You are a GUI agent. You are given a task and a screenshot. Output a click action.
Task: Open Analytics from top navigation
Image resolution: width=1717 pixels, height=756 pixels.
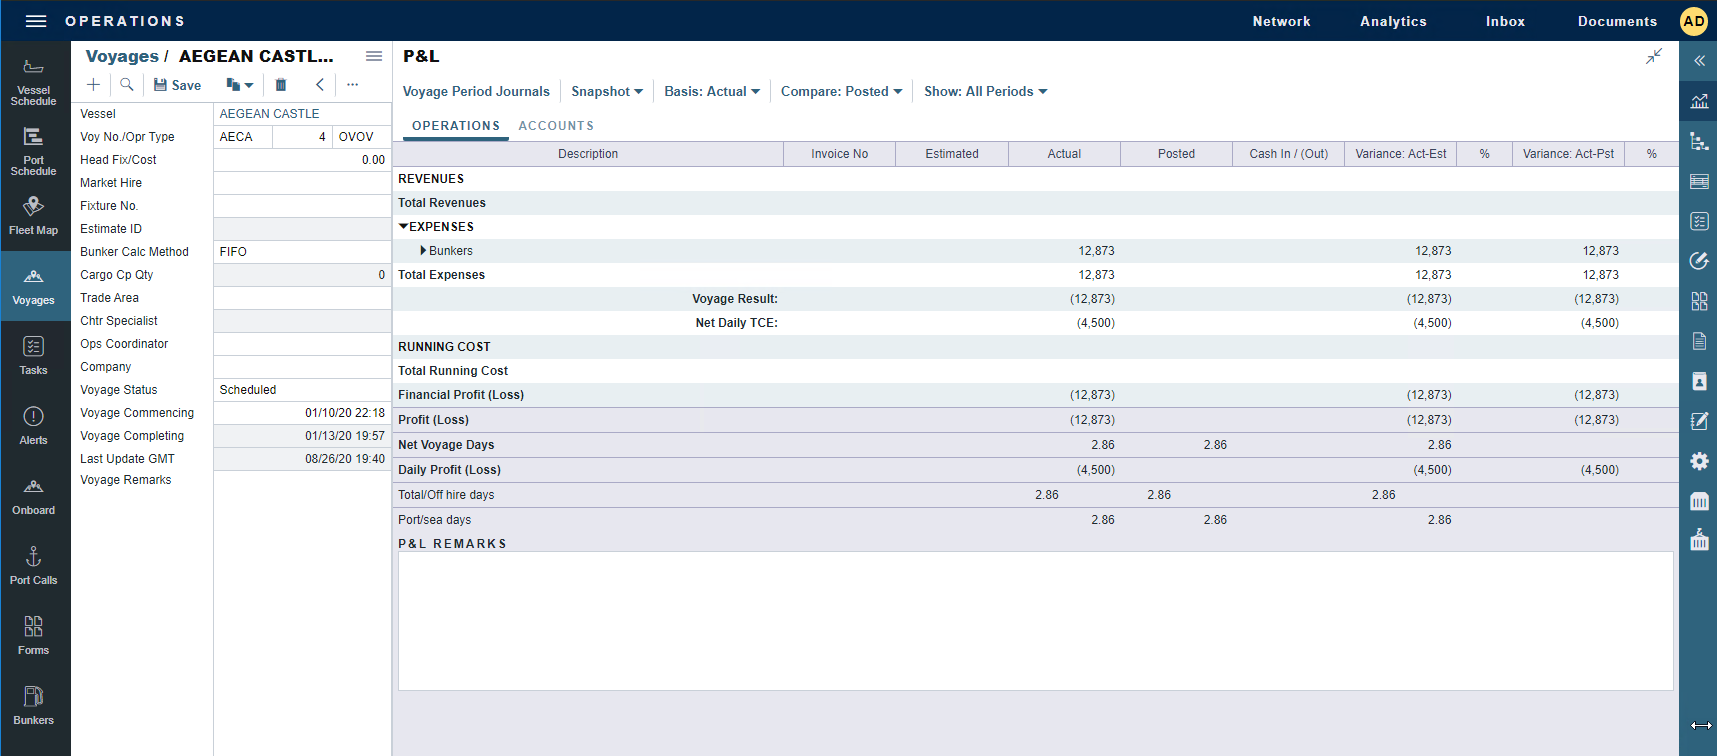1393,21
